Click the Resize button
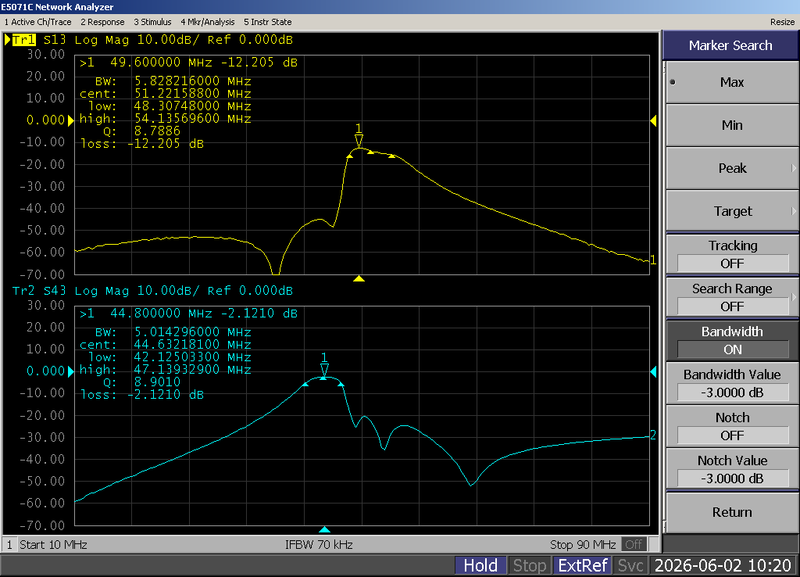Image resolution: width=800 pixels, height=577 pixels. tap(782, 22)
